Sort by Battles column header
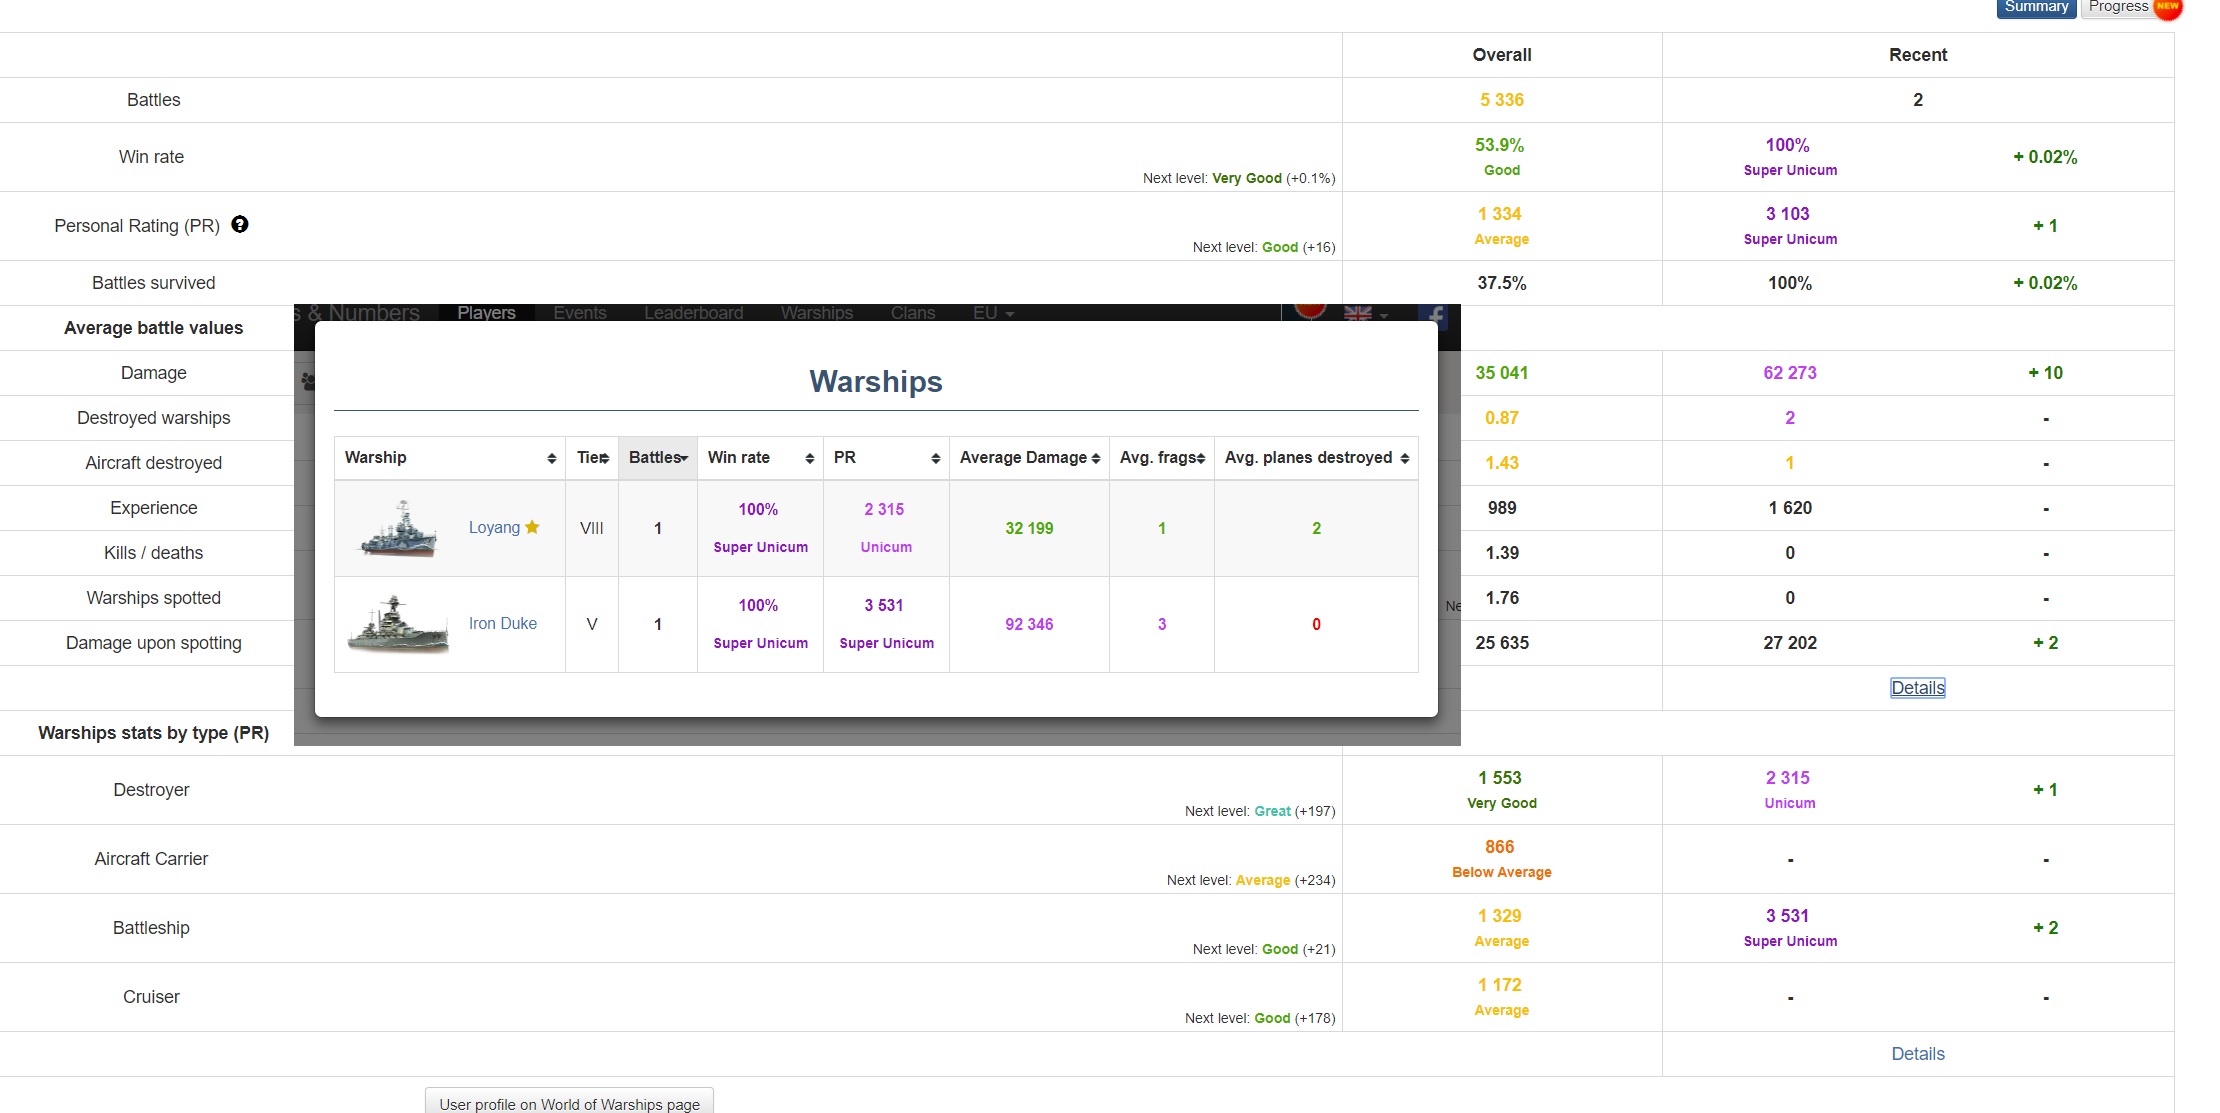Viewport: 2220px width, 1113px height. [x=657, y=458]
